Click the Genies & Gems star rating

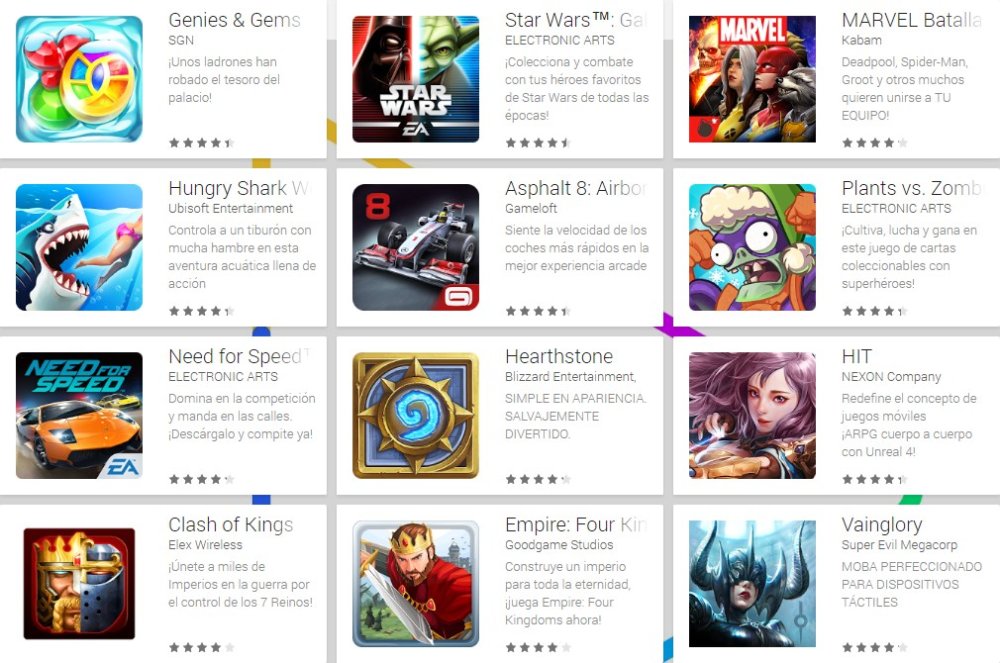[x=202, y=143]
